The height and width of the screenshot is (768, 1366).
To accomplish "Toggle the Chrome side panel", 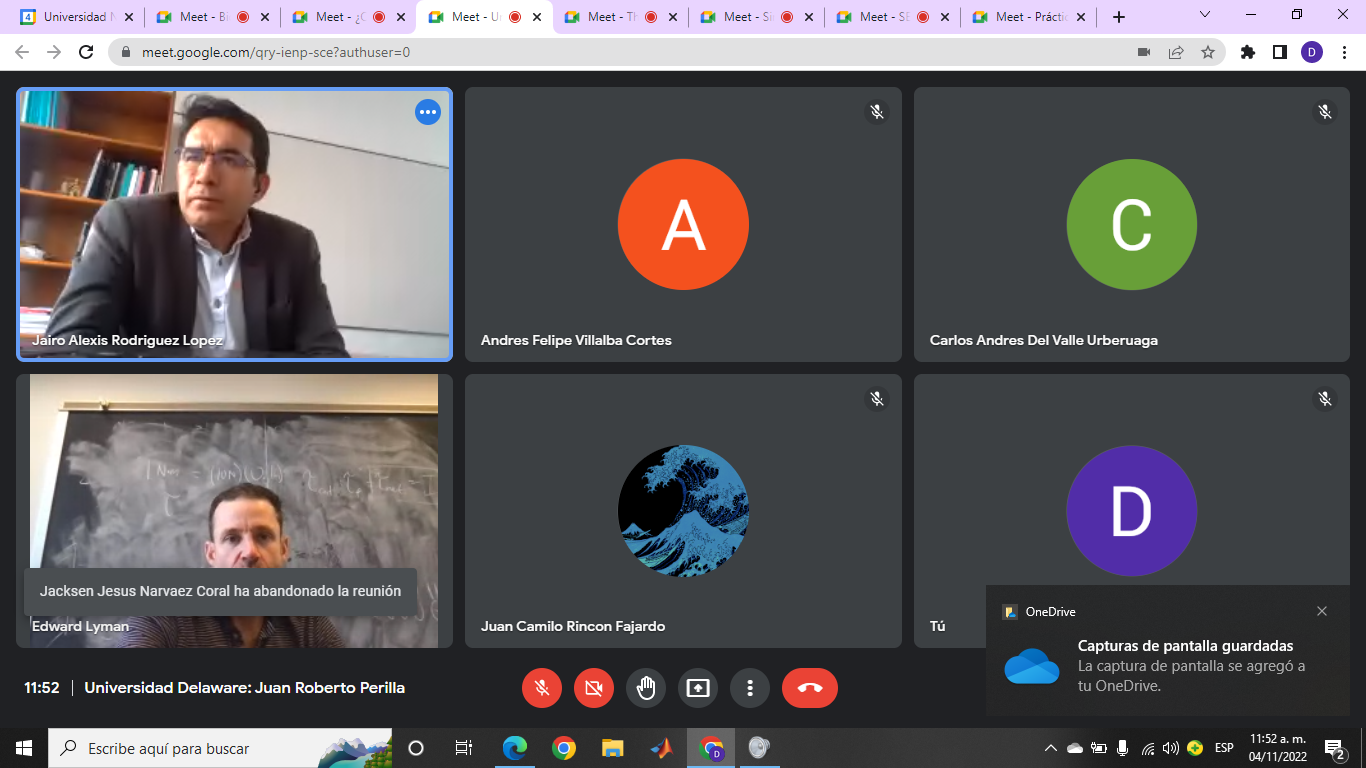I will [x=1280, y=52].
